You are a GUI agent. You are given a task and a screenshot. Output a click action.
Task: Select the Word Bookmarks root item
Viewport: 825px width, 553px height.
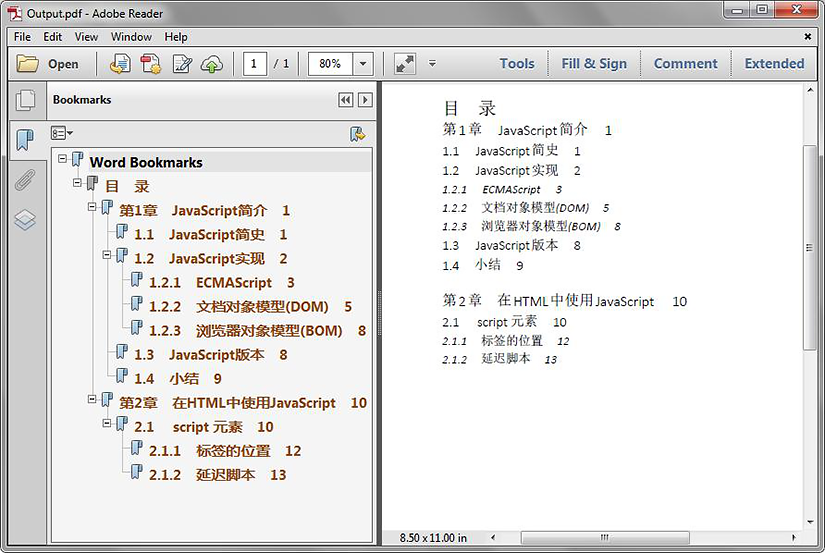146,163
